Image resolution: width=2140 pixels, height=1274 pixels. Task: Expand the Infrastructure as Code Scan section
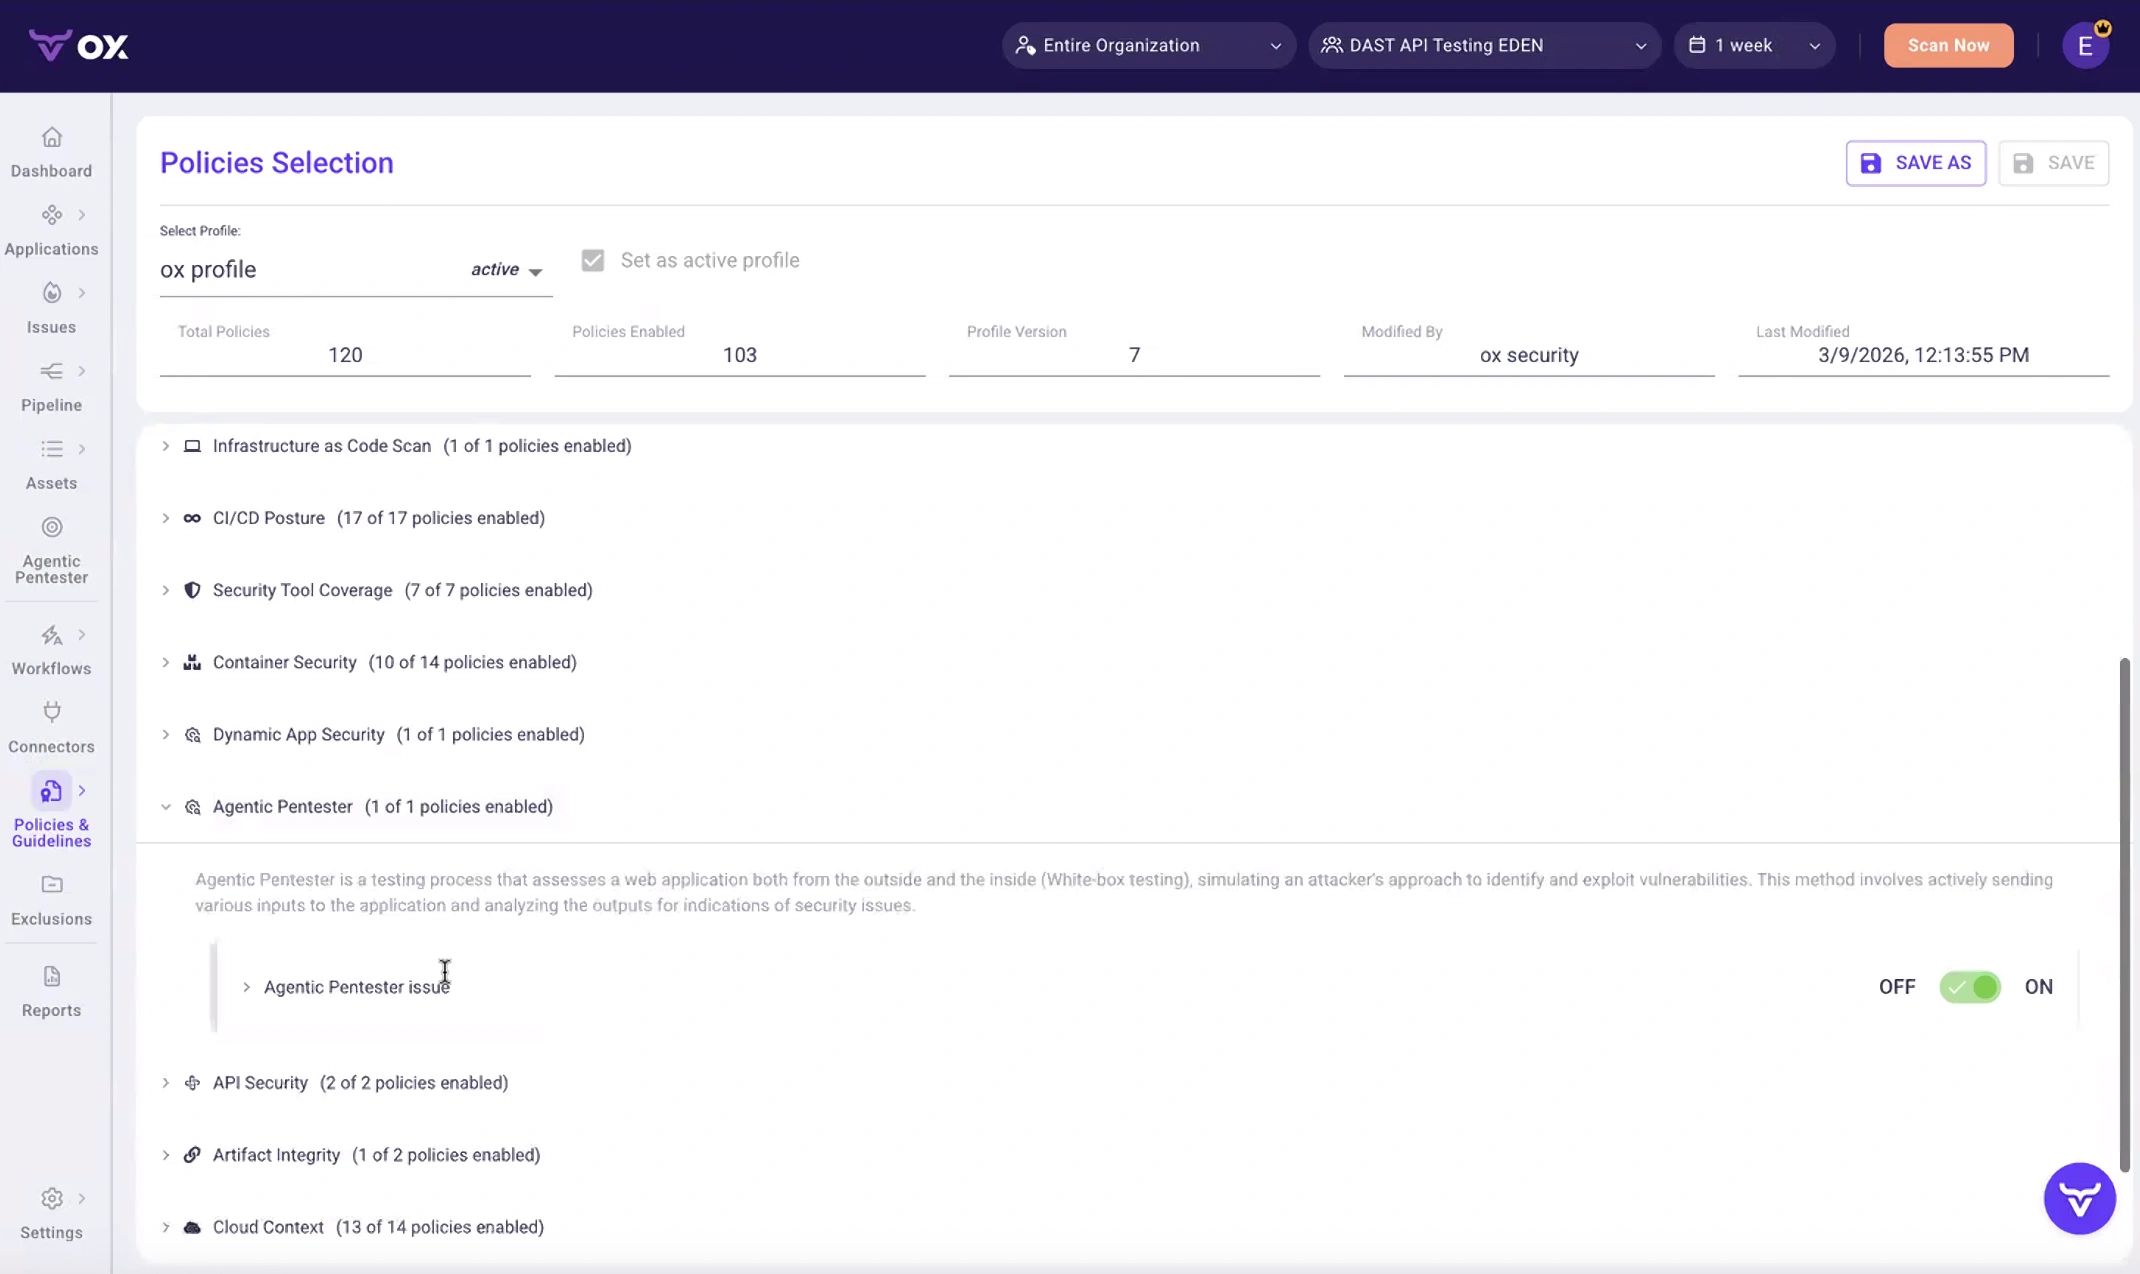coord(166,446)
